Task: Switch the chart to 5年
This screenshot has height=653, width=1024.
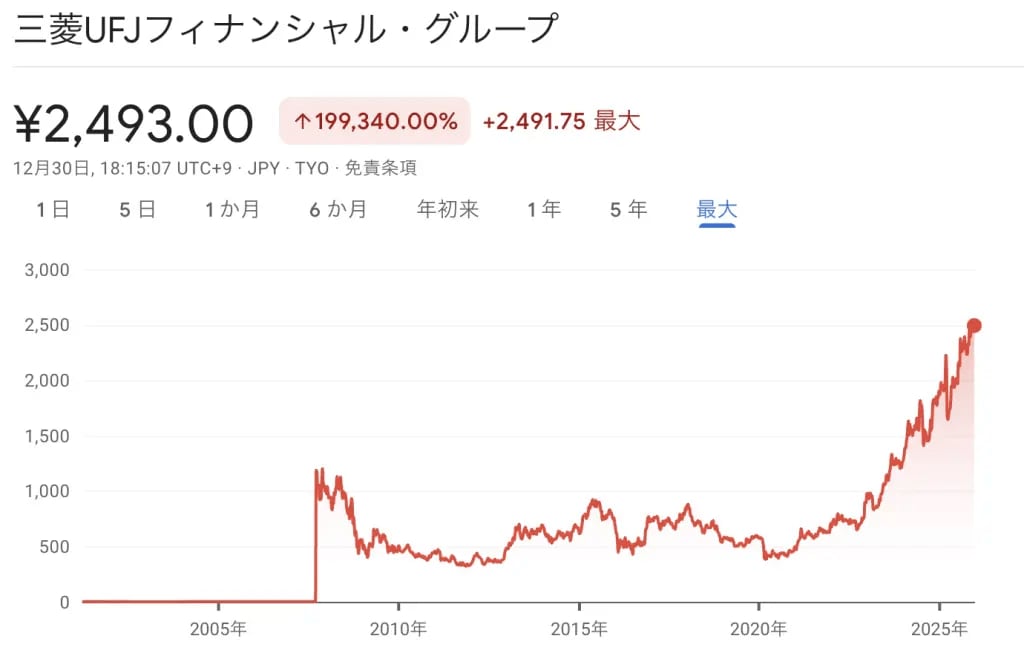Action: (628, 209)
